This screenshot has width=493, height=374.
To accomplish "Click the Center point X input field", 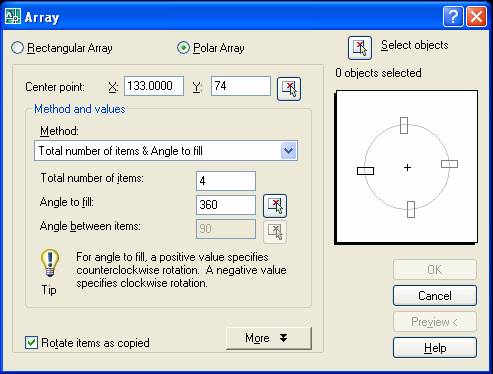I will tap(154, 86).
